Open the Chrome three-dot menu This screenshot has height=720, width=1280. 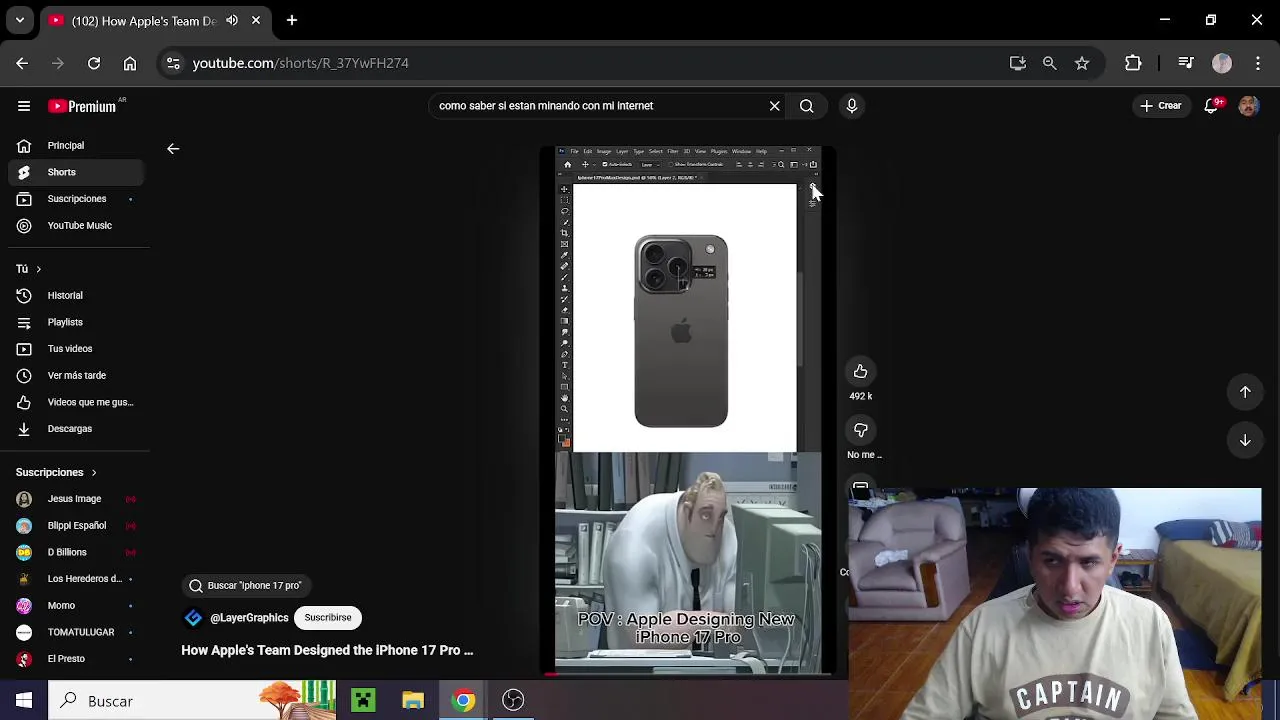tap(1258, 63)
